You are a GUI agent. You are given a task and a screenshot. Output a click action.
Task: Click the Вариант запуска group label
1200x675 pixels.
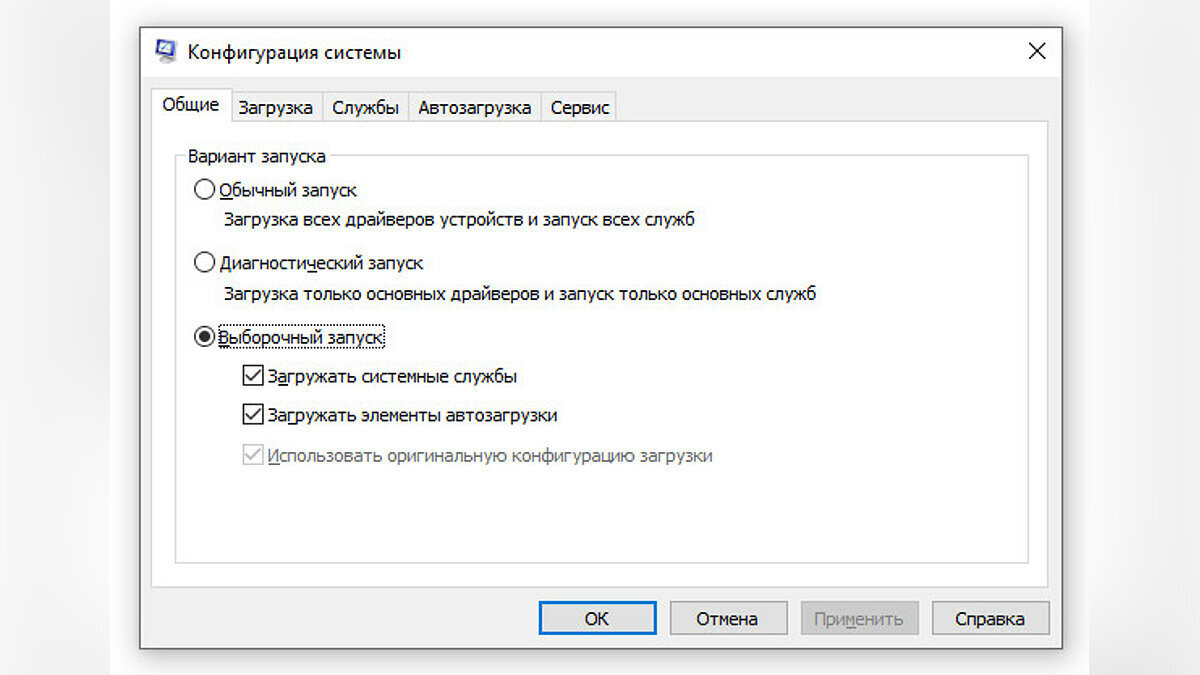coord(256,157)
